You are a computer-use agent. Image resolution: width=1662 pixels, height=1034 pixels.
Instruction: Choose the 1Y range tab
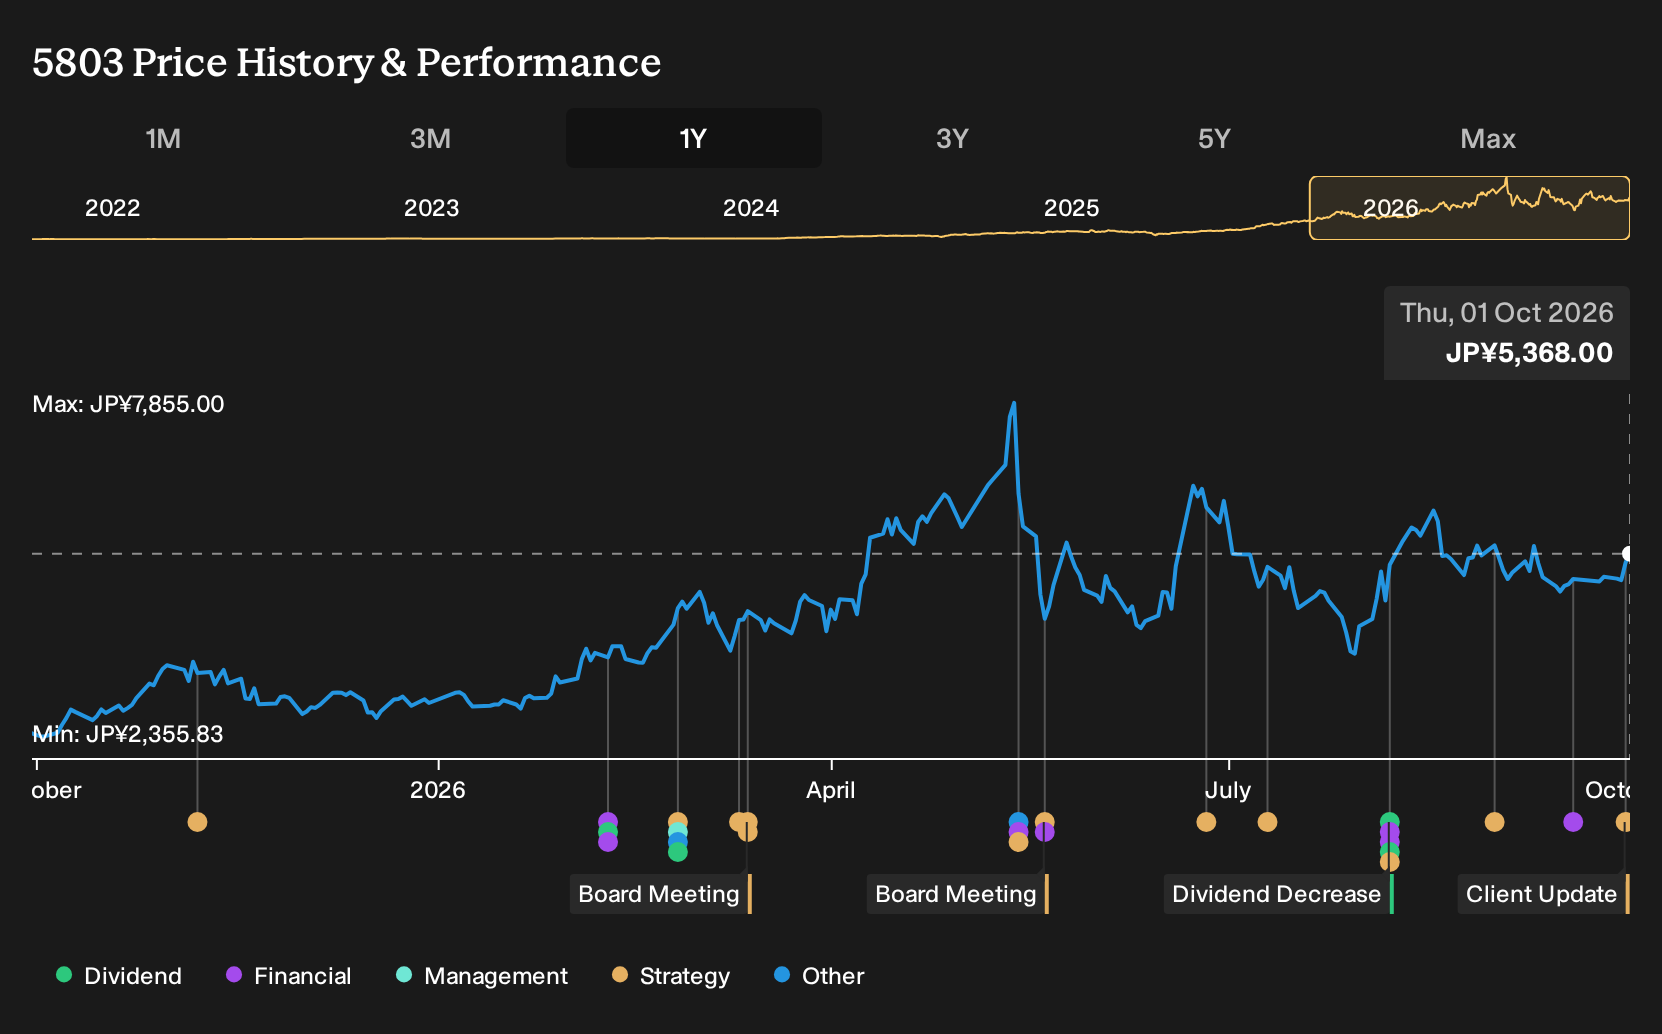point(693,138)
